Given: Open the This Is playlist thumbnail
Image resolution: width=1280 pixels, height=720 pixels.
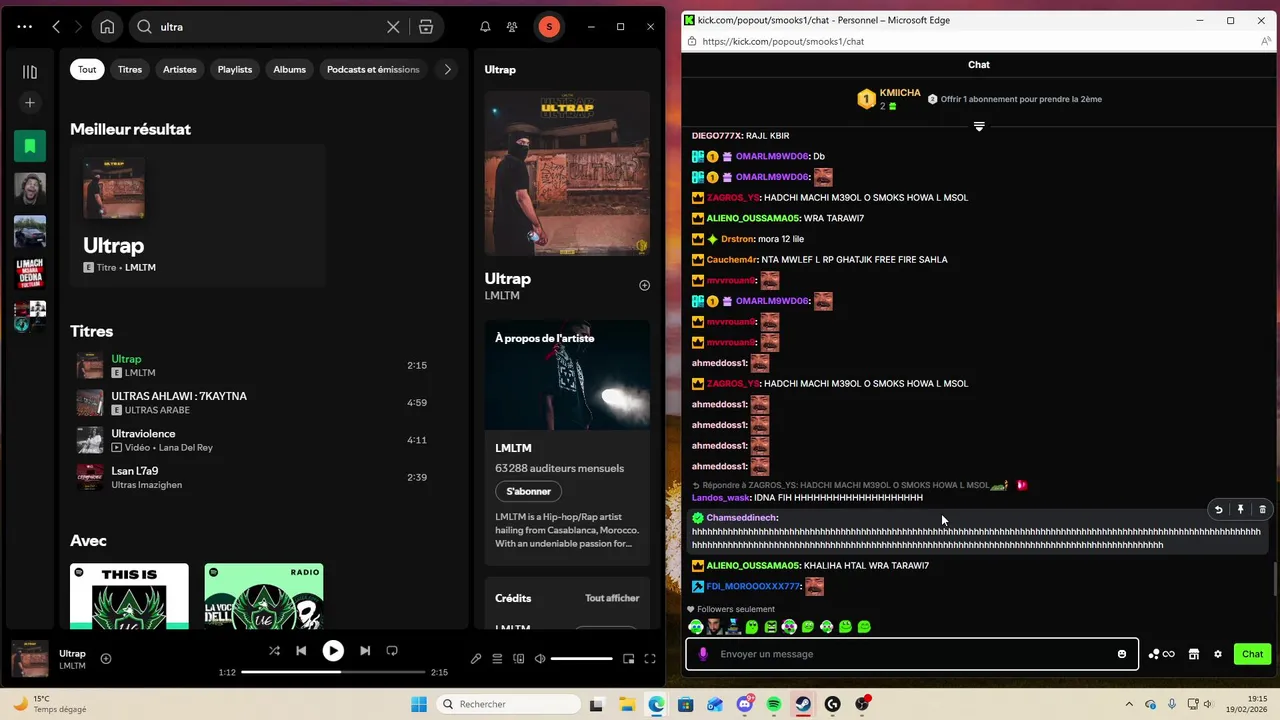Looking at the screenshot, I should (x=129, y=596).
